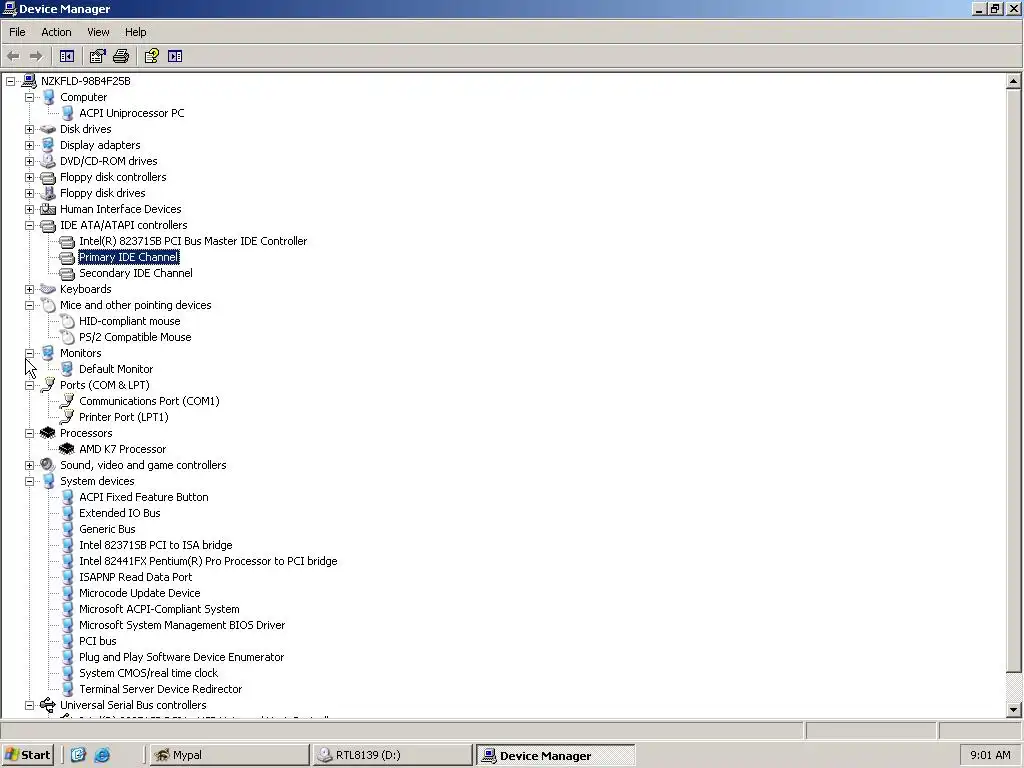Select Intel(R) 82371SB PCI Bus Master IDE Controller
1024x768 pixels.
point(193,241)
